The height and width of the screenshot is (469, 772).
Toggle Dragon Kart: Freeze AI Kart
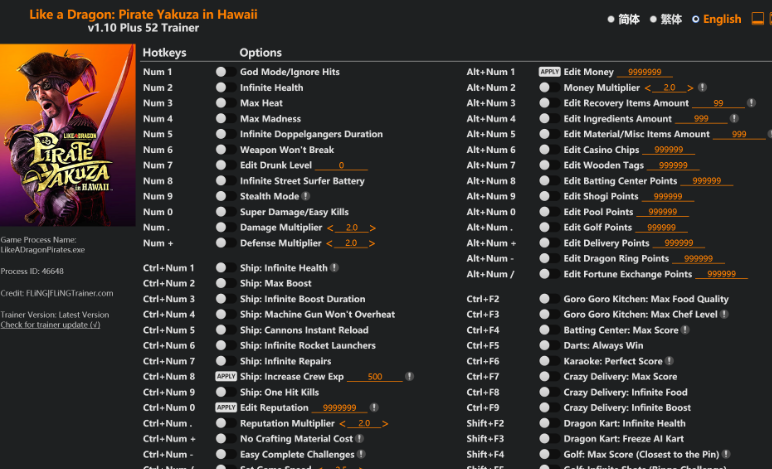(x=548, y=438)
